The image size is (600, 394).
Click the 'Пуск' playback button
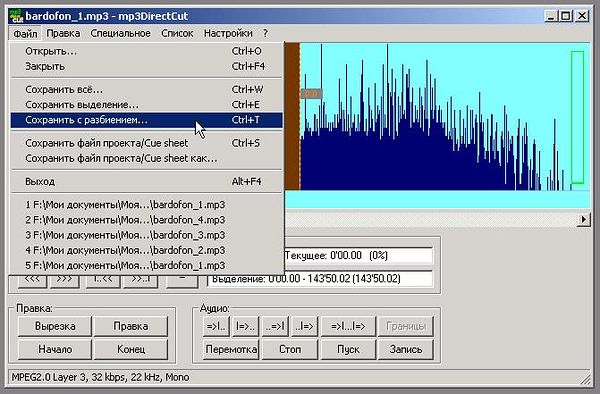[x=348, y=349]
